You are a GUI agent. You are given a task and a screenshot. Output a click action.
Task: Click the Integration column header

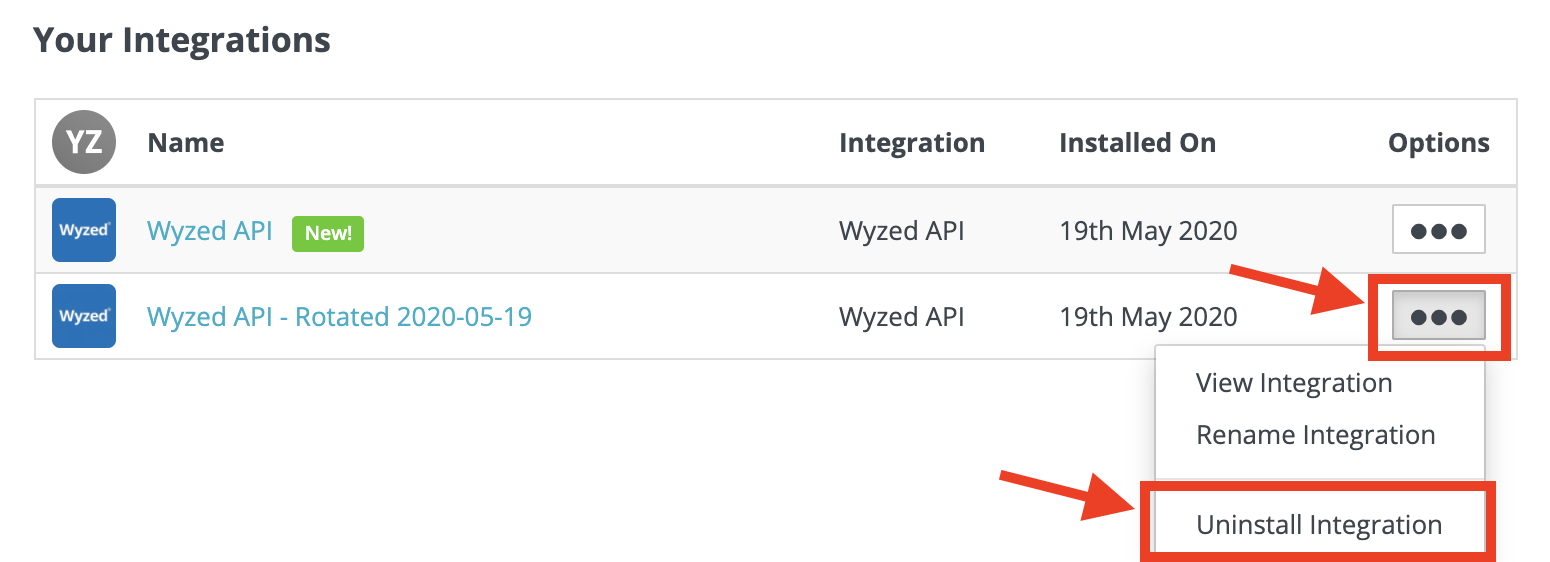(x=912, y=143)
